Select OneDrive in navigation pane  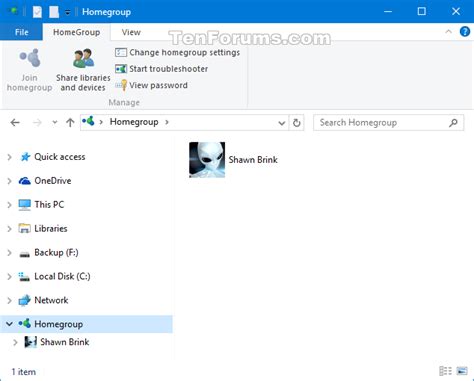pyautogui.click(x=53, y=181)
